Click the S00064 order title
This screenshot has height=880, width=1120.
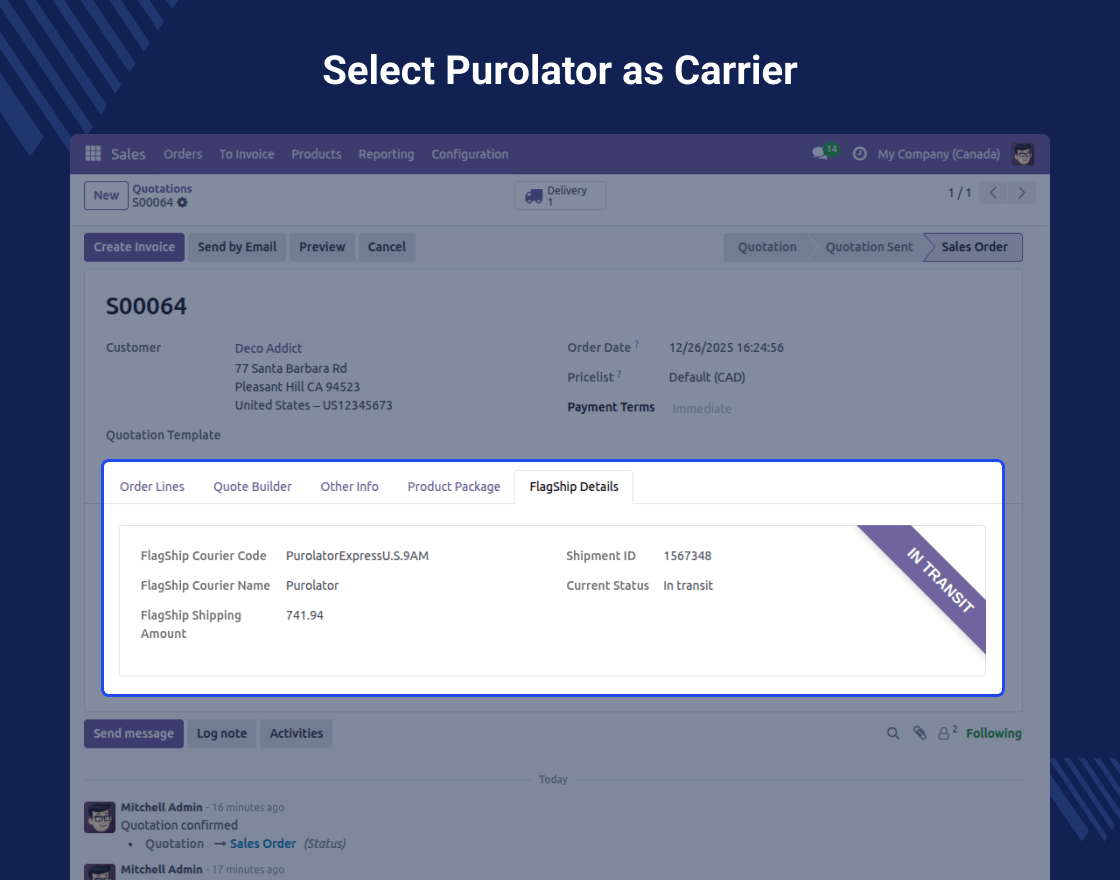[x=146, y=306]
